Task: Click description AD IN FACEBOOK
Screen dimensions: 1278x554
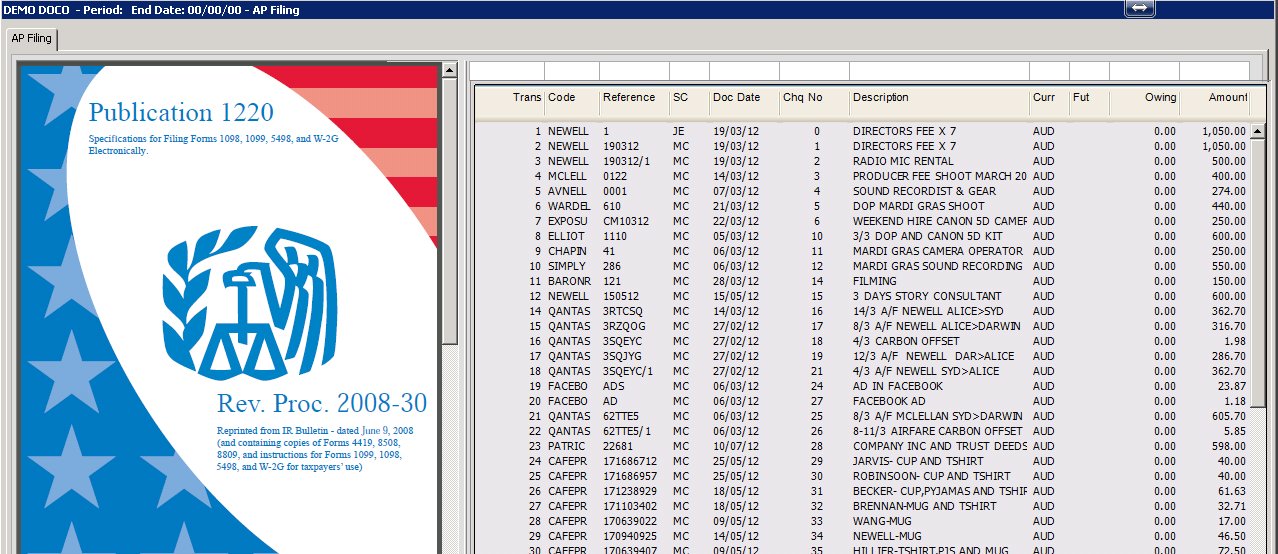Action: [x=898, y=386]
